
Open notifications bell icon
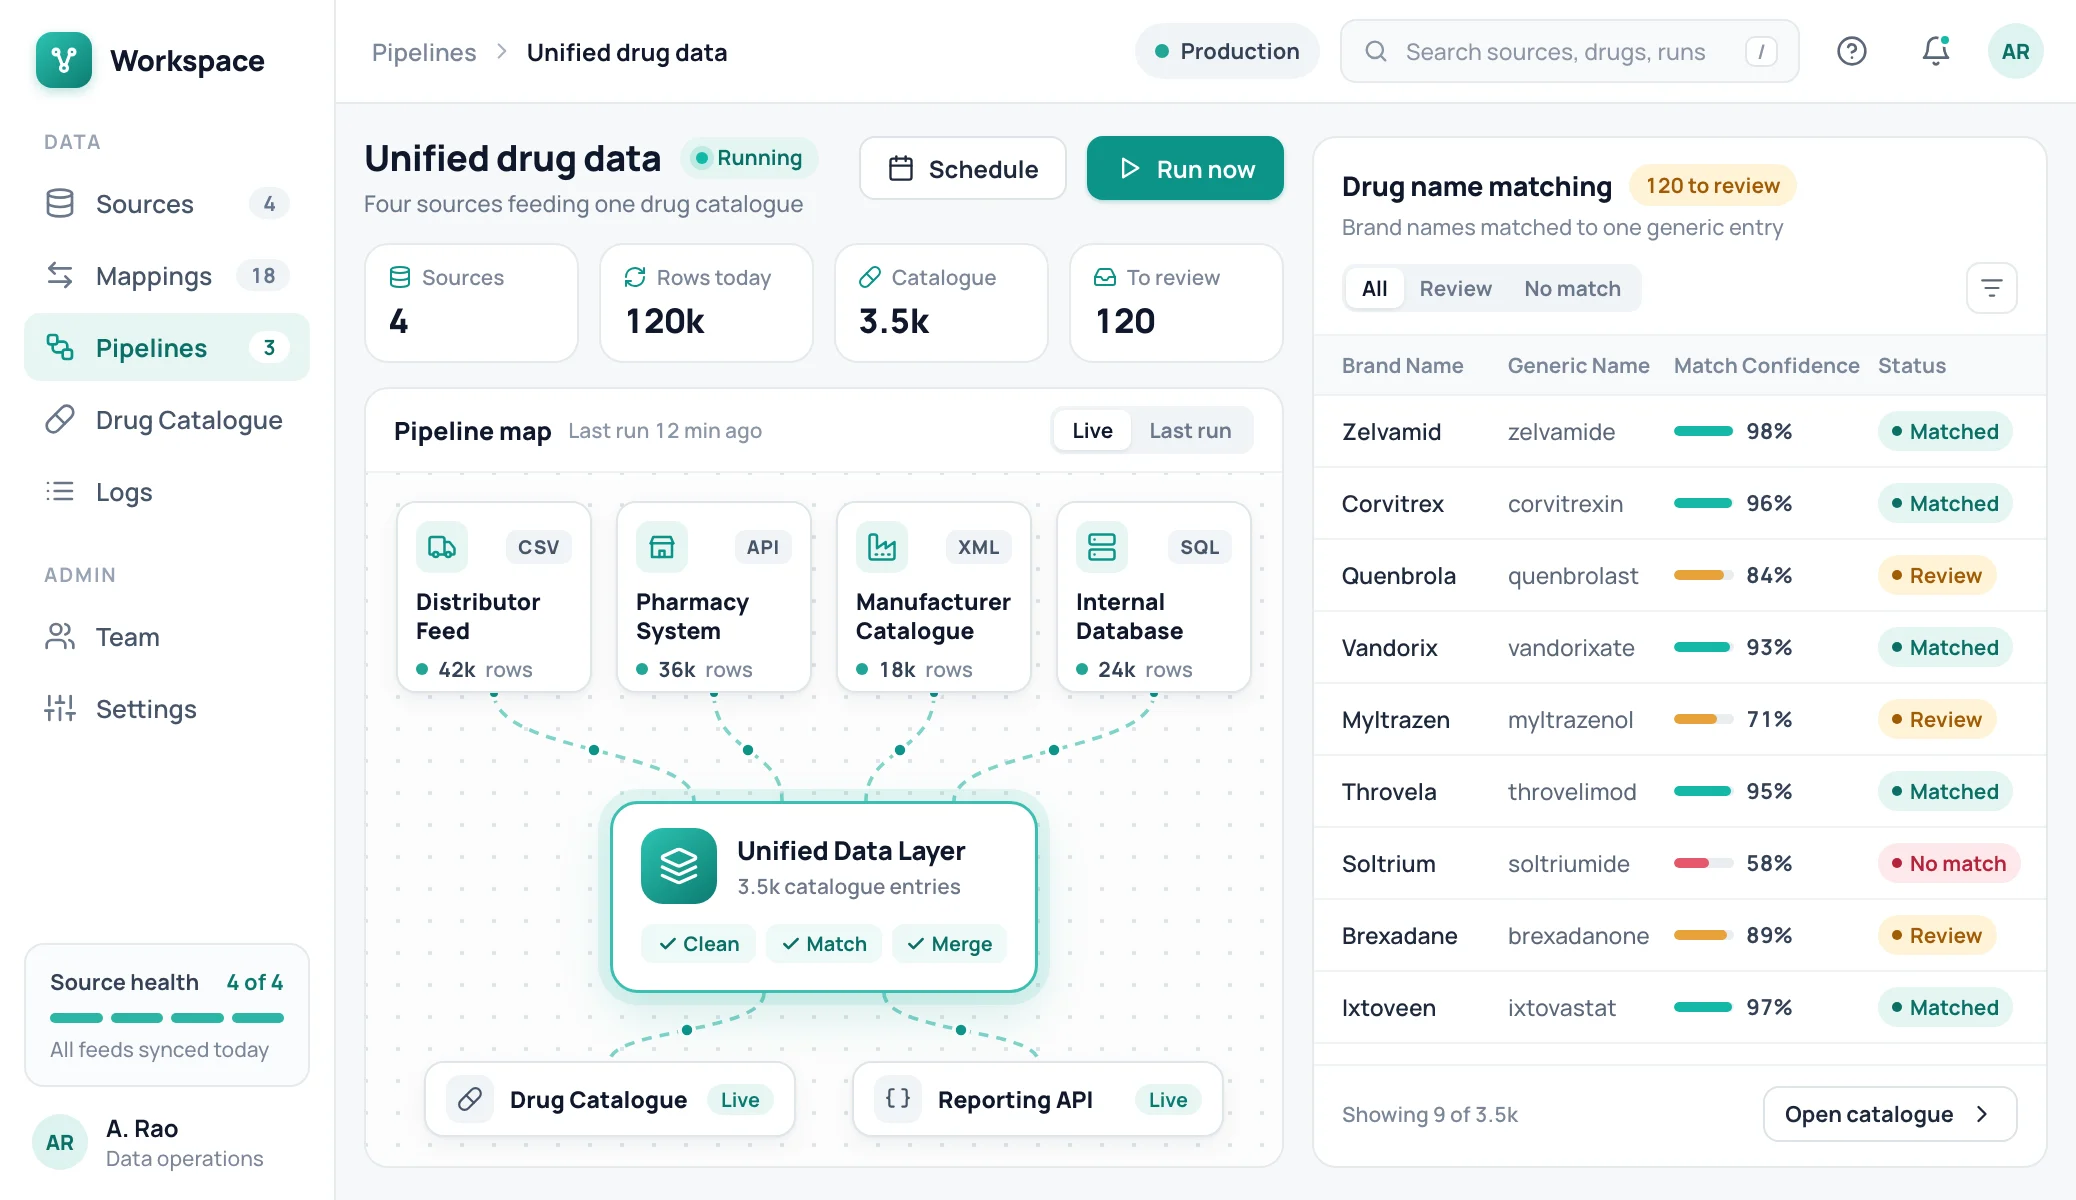1936,51
